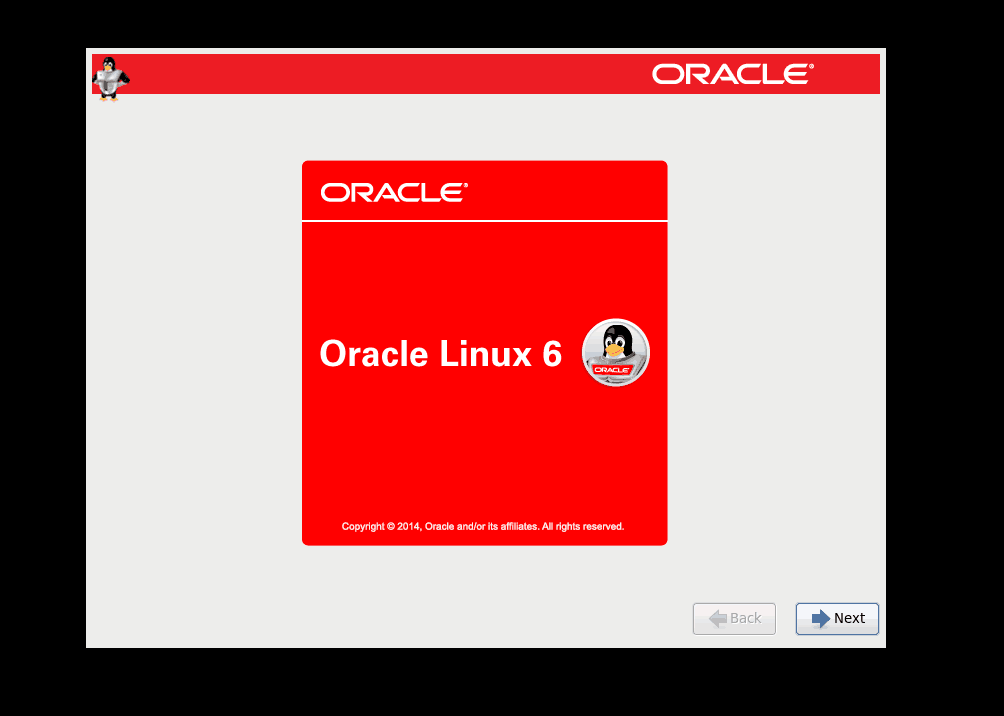Click the white divider line in the splash card
This screenshot has height=716, width=1004.
pos(484,220)
